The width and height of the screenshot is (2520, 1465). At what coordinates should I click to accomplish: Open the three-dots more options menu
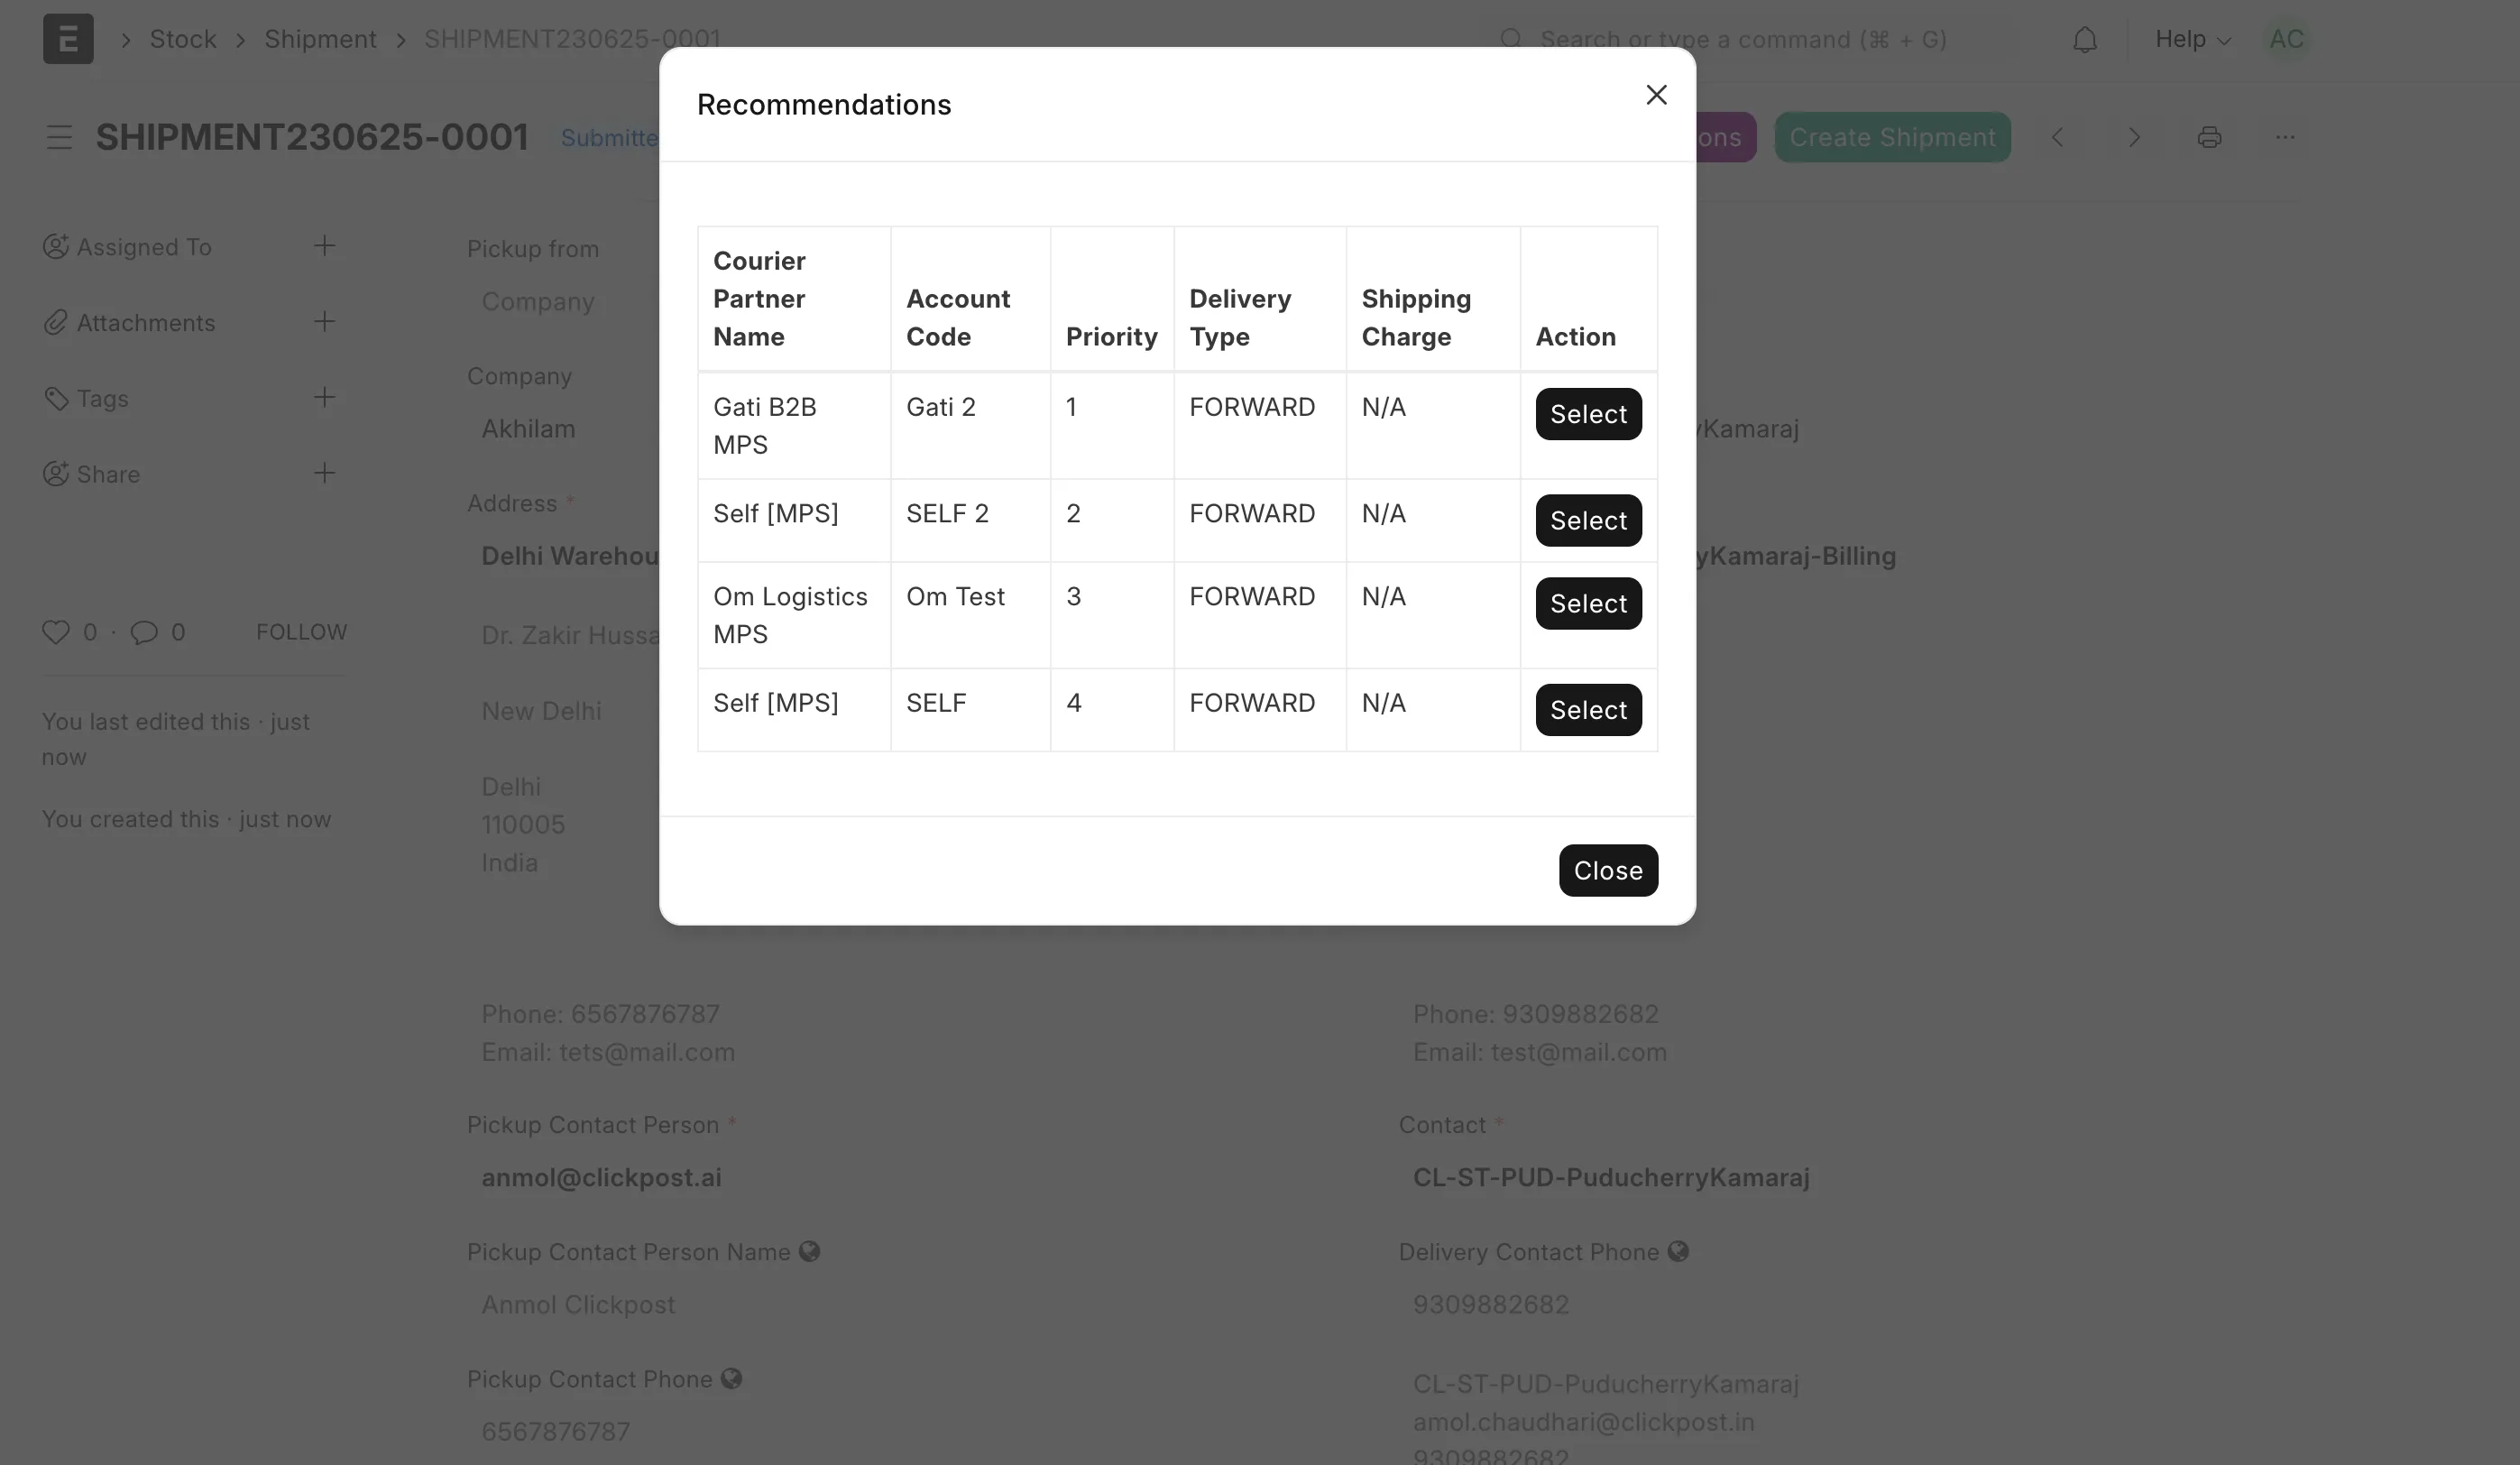point(2285,137)
